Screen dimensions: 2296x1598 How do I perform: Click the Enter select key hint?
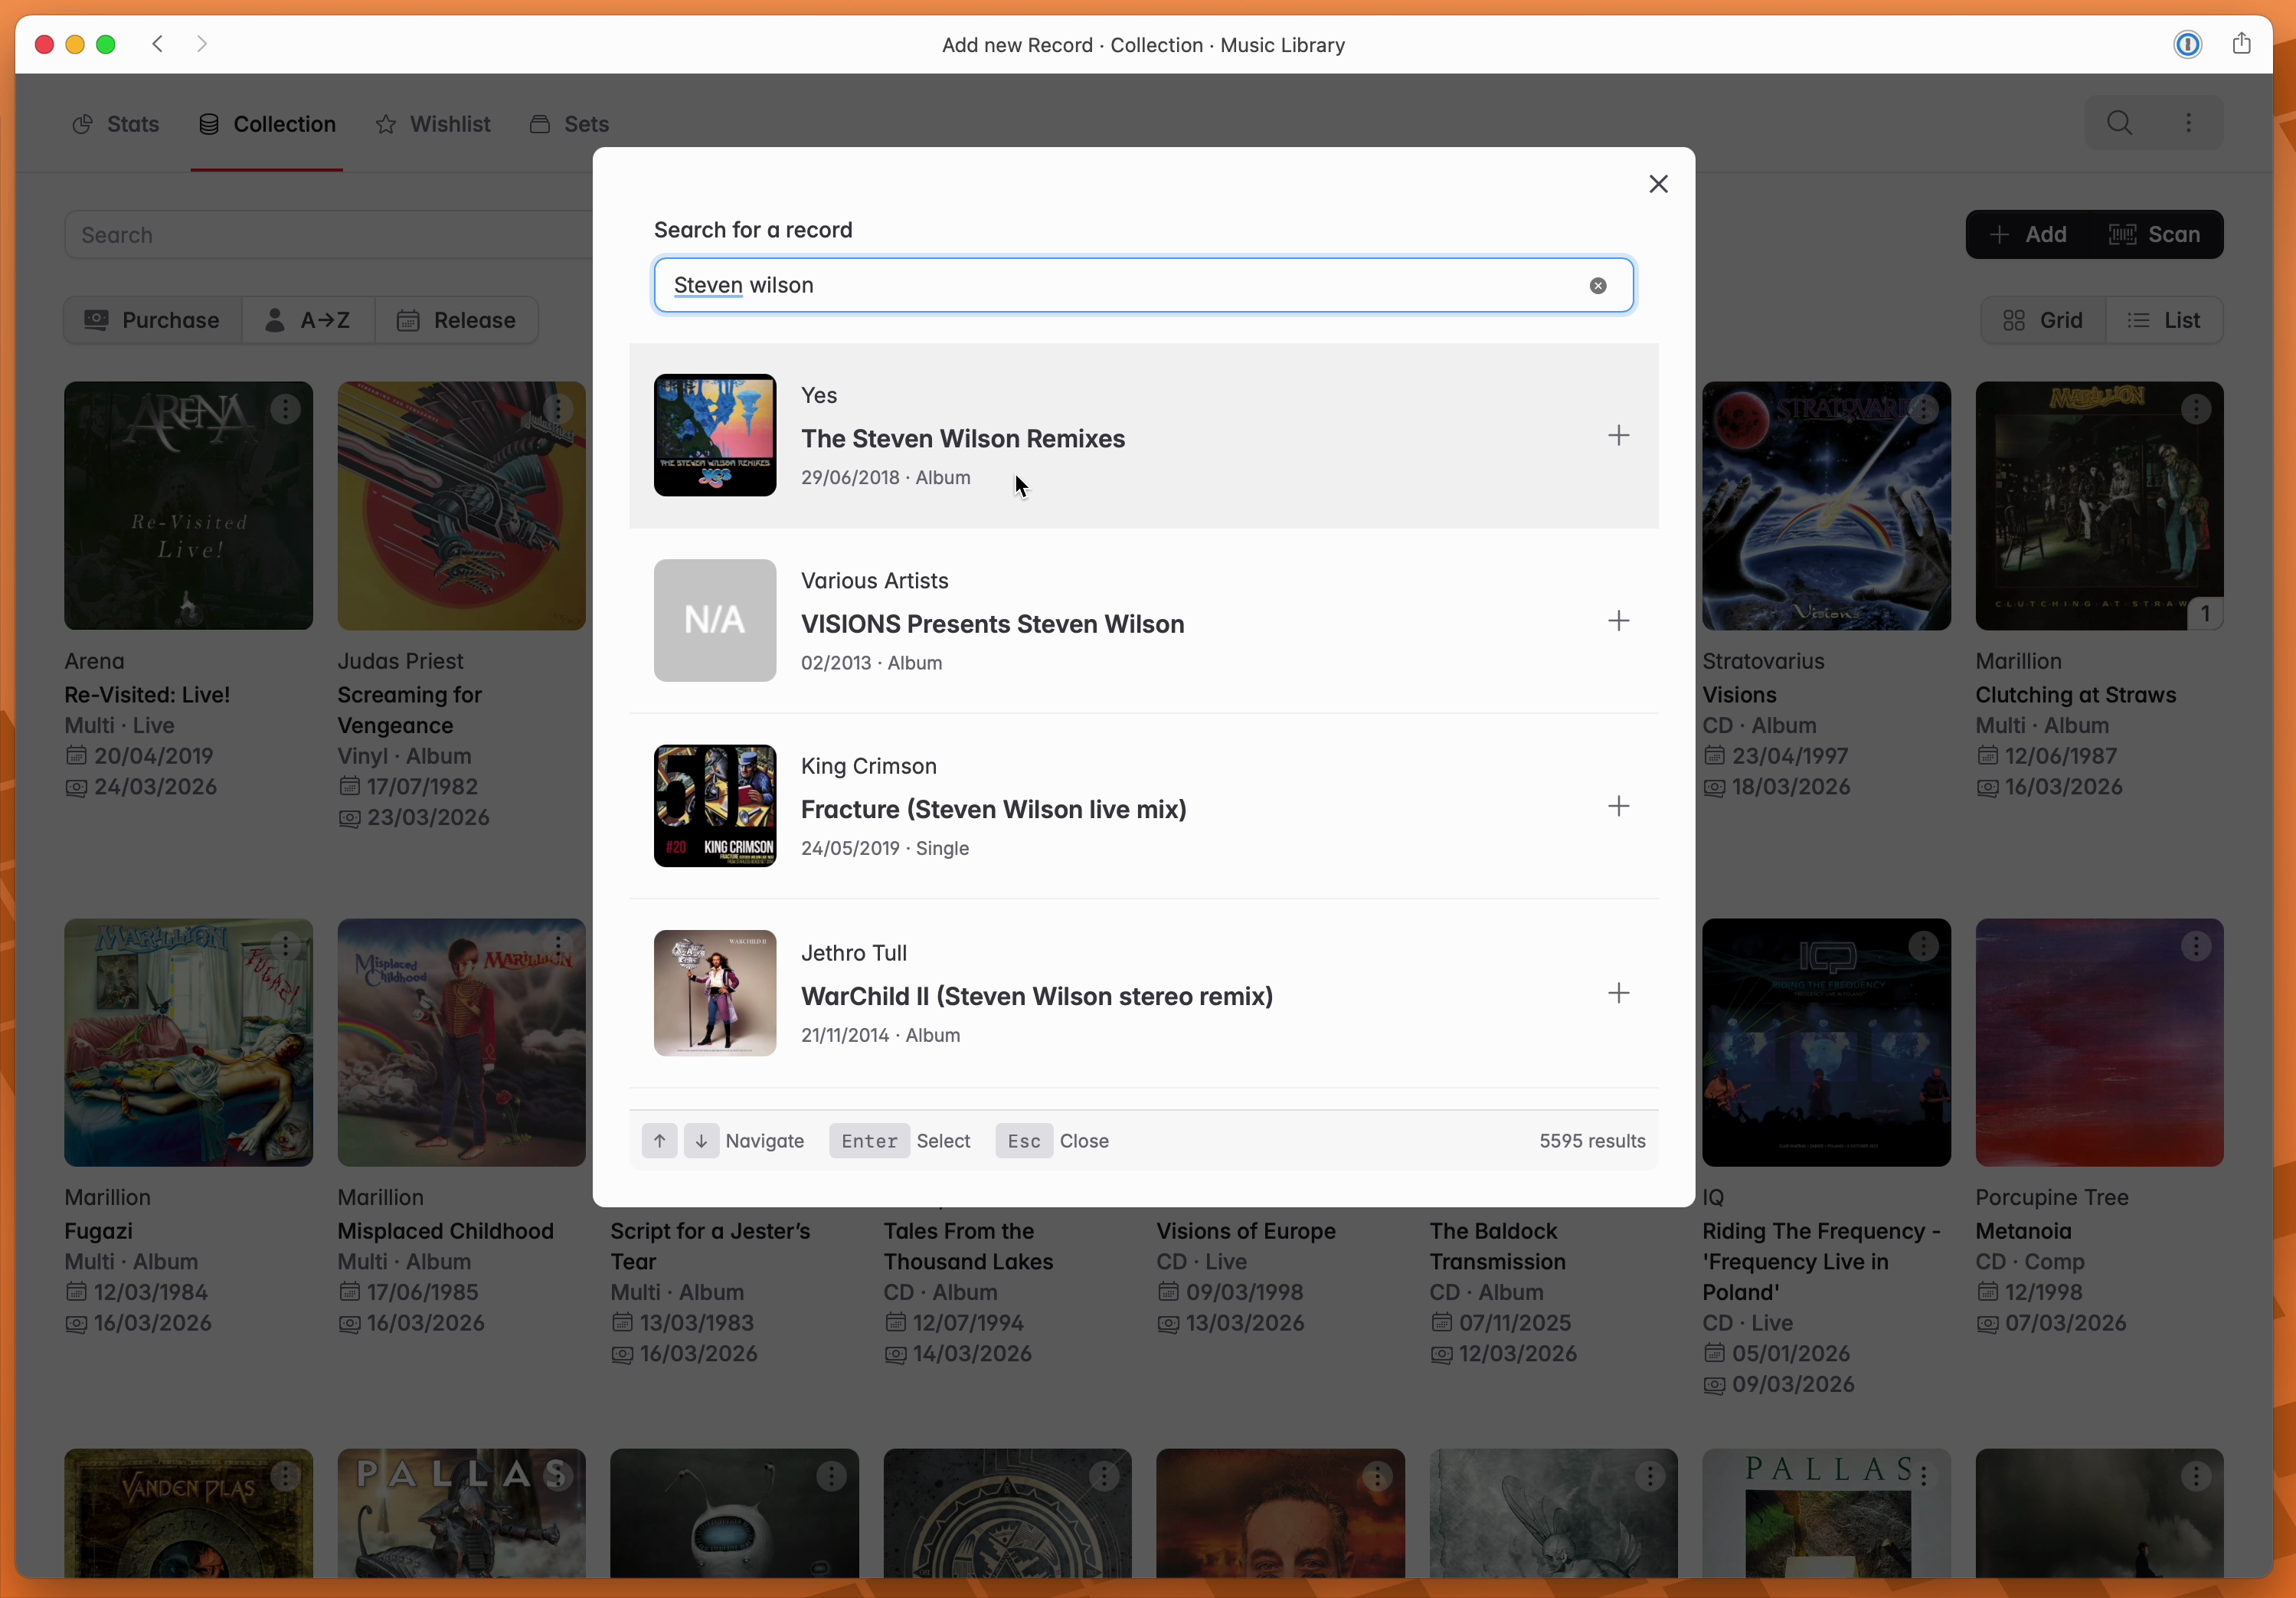click(869, 1141)
